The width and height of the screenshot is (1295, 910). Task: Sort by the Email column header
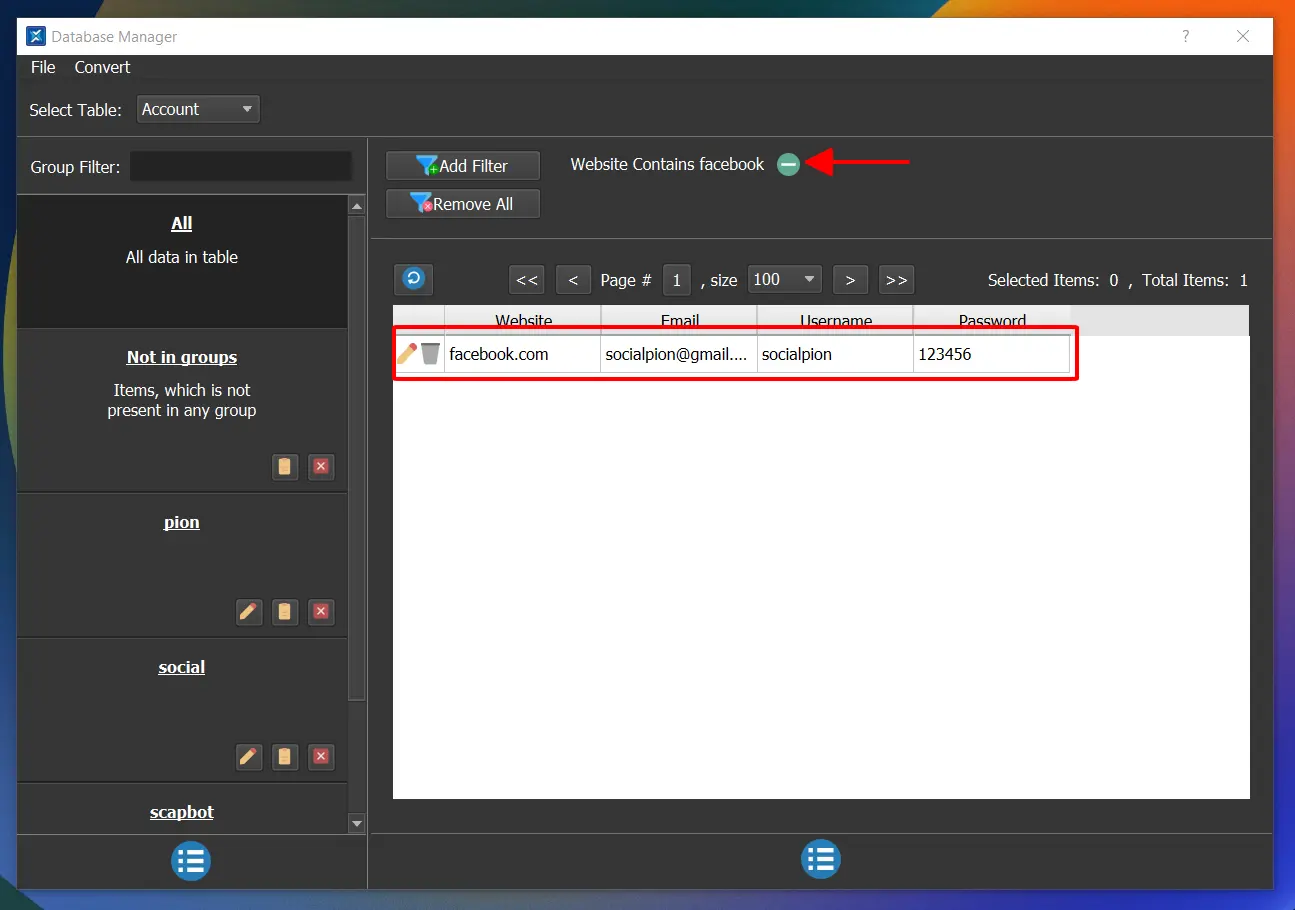point(680,321)
